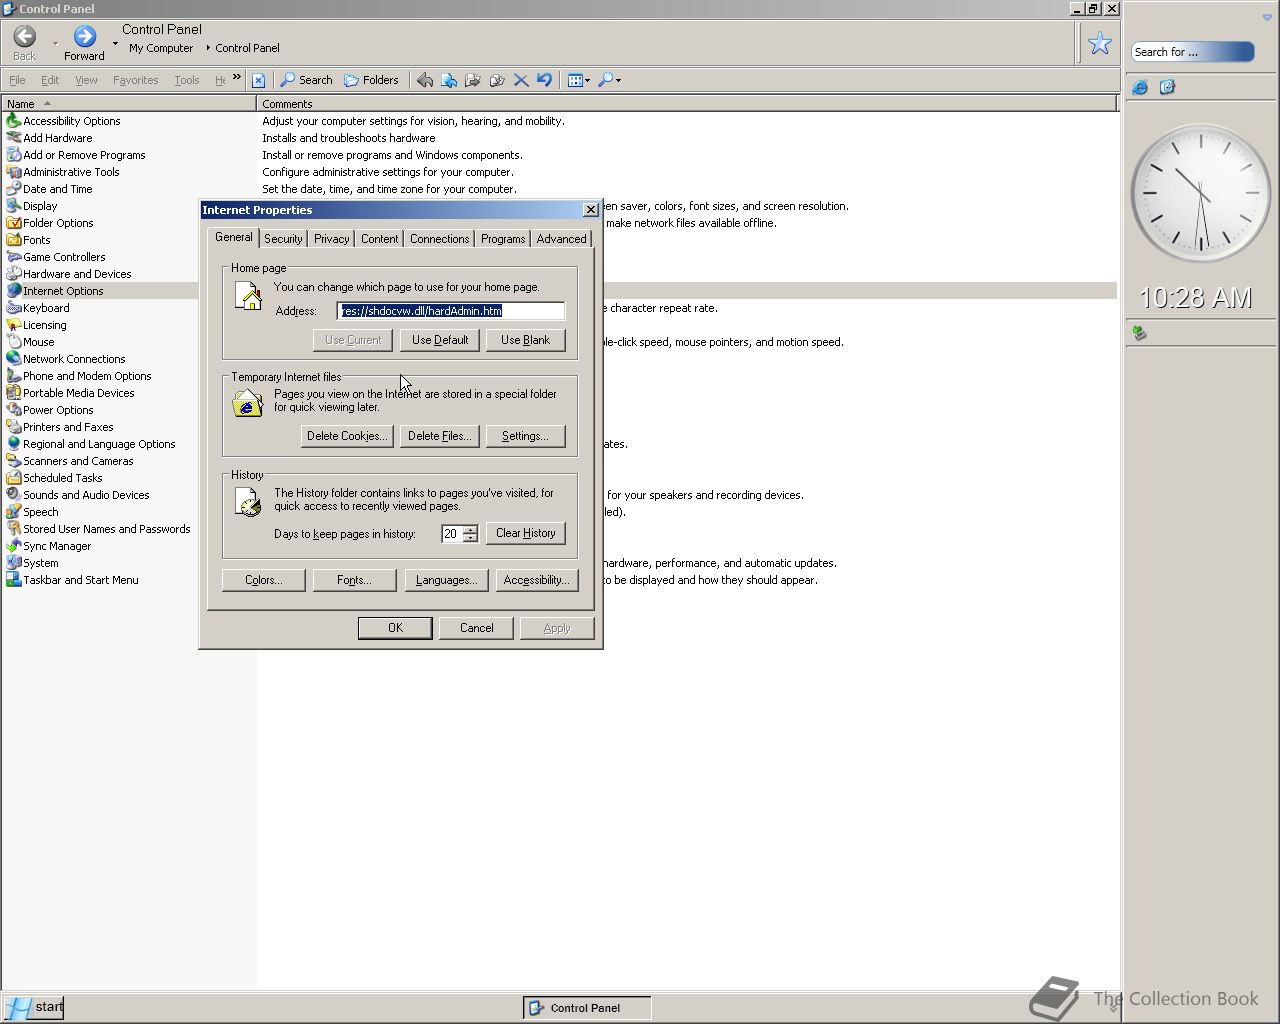Open the magnifier toolbar dropdown

click(x=609, y=80)
